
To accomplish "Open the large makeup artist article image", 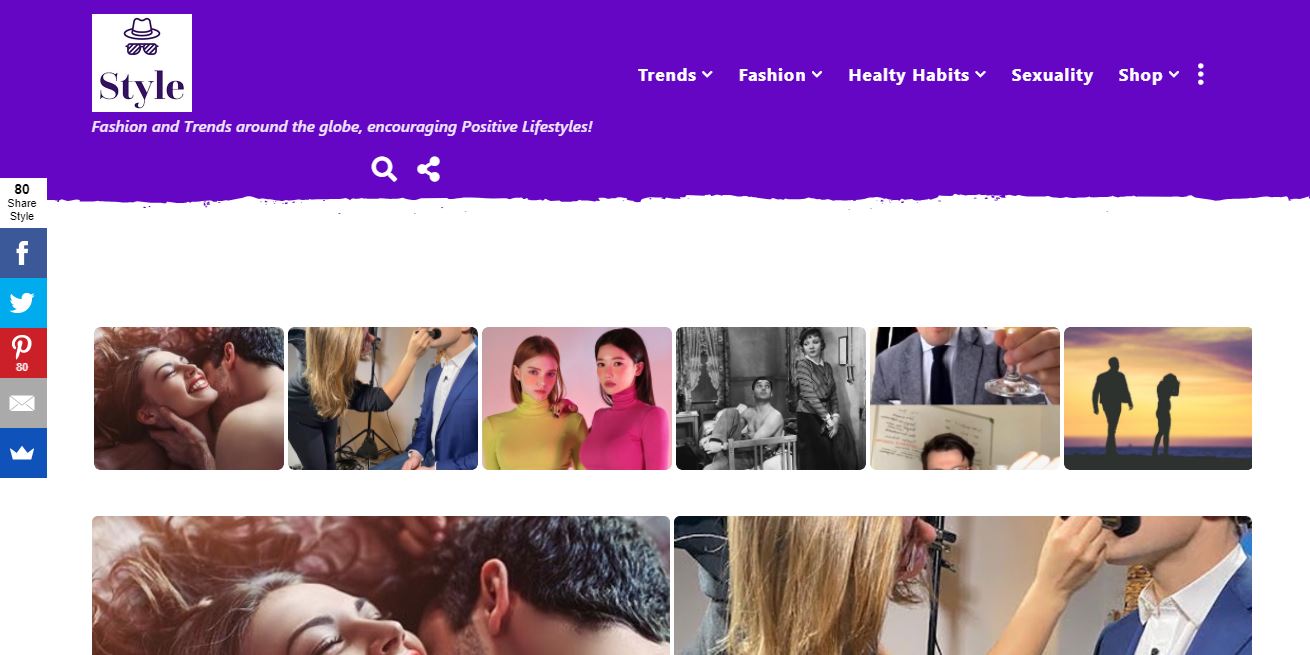I will (963, 585).
